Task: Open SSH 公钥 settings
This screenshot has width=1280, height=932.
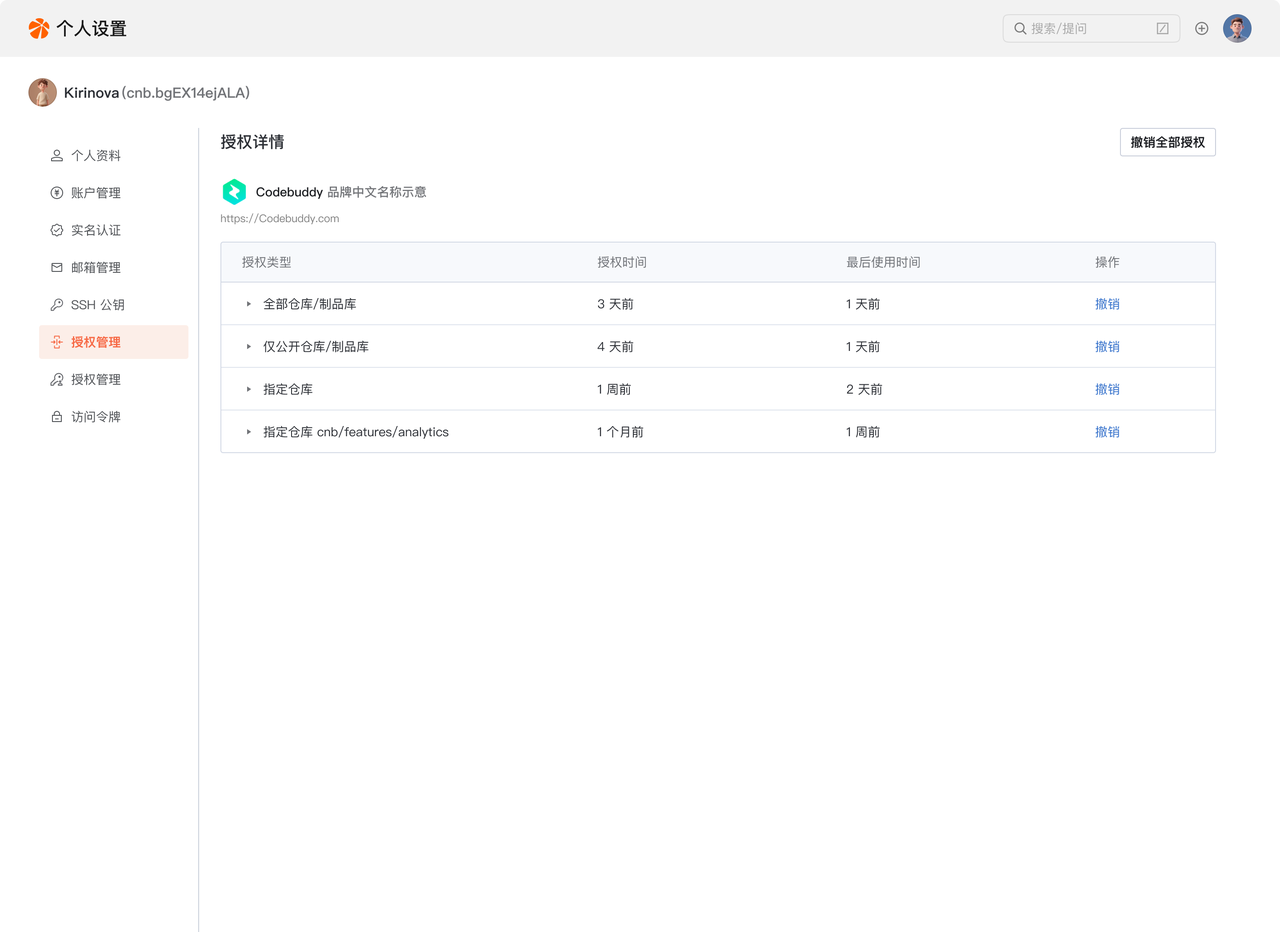Action: 97,305
